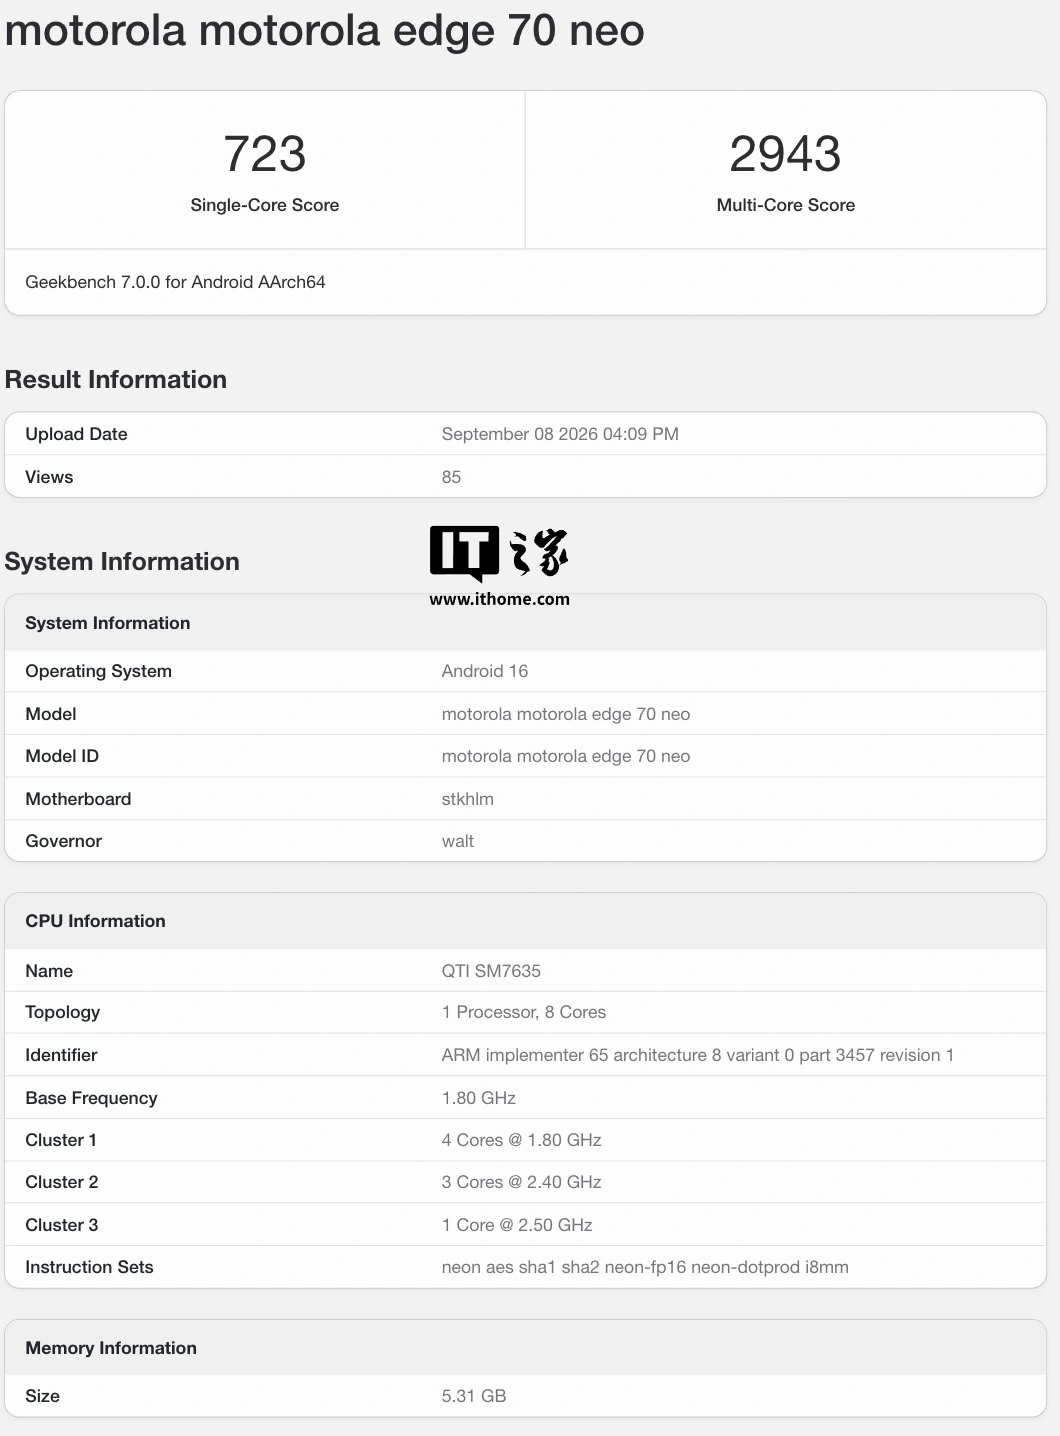Click the Result Information heading
This screenshot has height=1436, width=1060.
click(116, 380)
